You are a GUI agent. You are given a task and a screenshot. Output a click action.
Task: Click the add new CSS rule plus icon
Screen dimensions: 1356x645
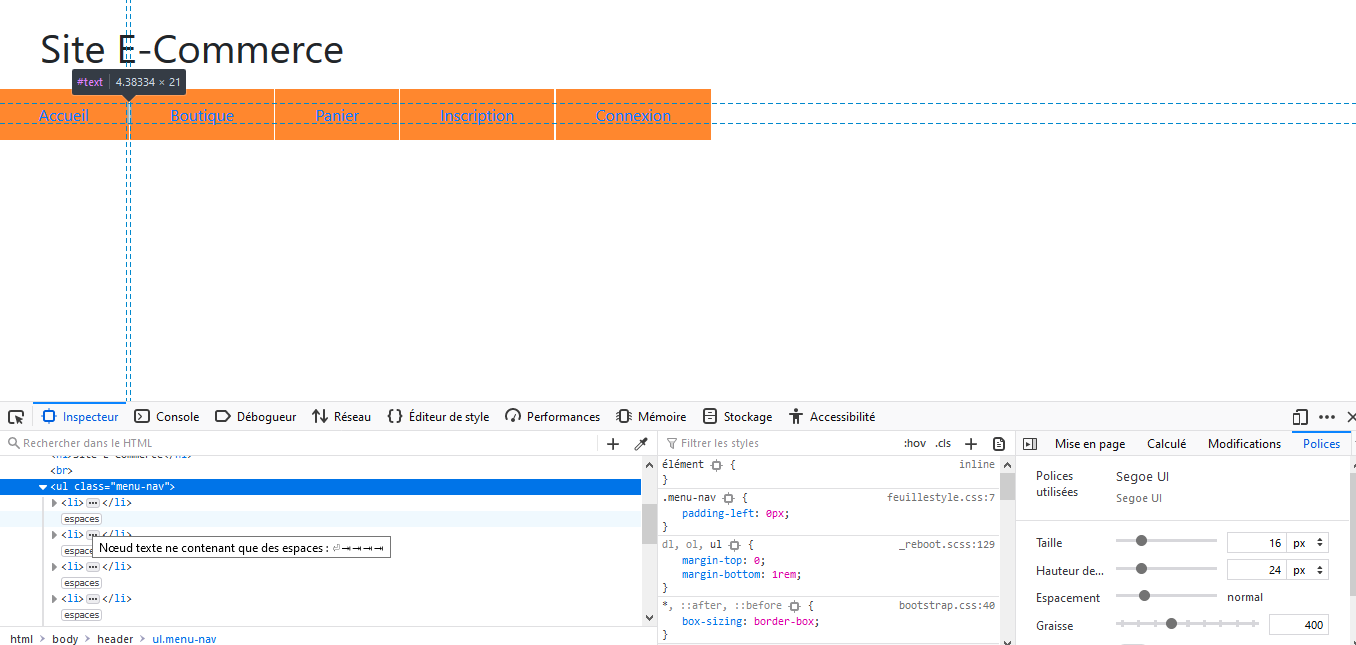click(x=970, y=443)
